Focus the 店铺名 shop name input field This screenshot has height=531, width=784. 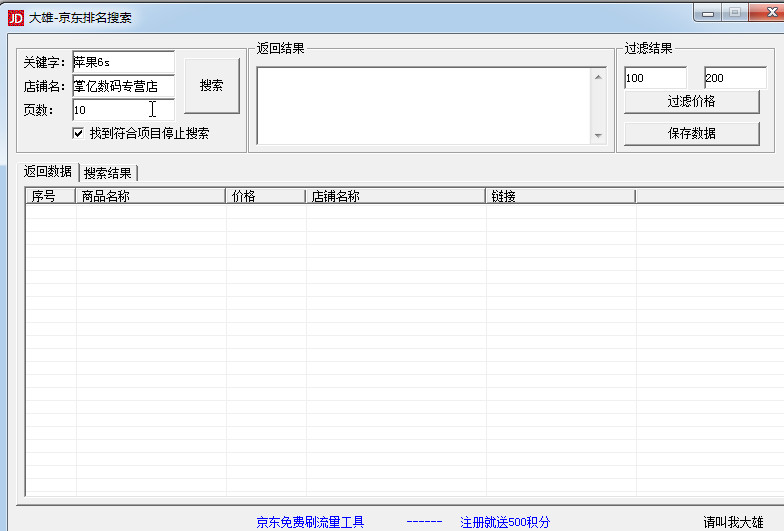[124, 86]
